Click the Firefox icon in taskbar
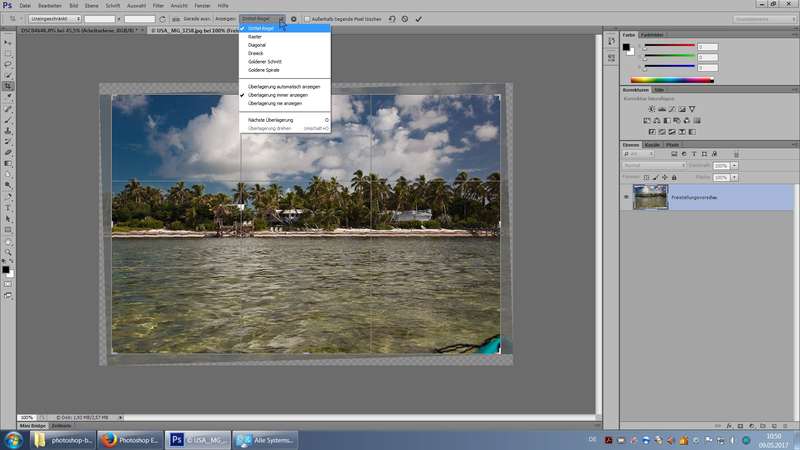 coord(111,439)
